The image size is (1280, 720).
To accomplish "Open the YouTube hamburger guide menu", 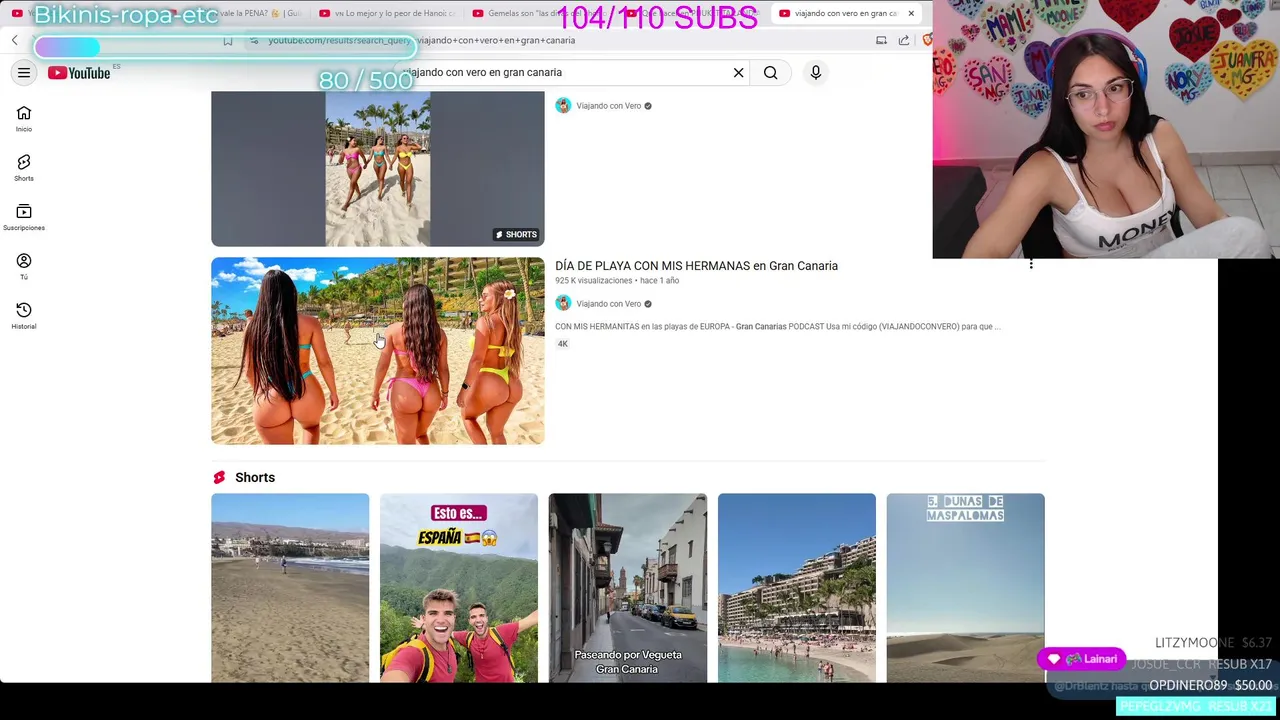I will coord(24,73).
